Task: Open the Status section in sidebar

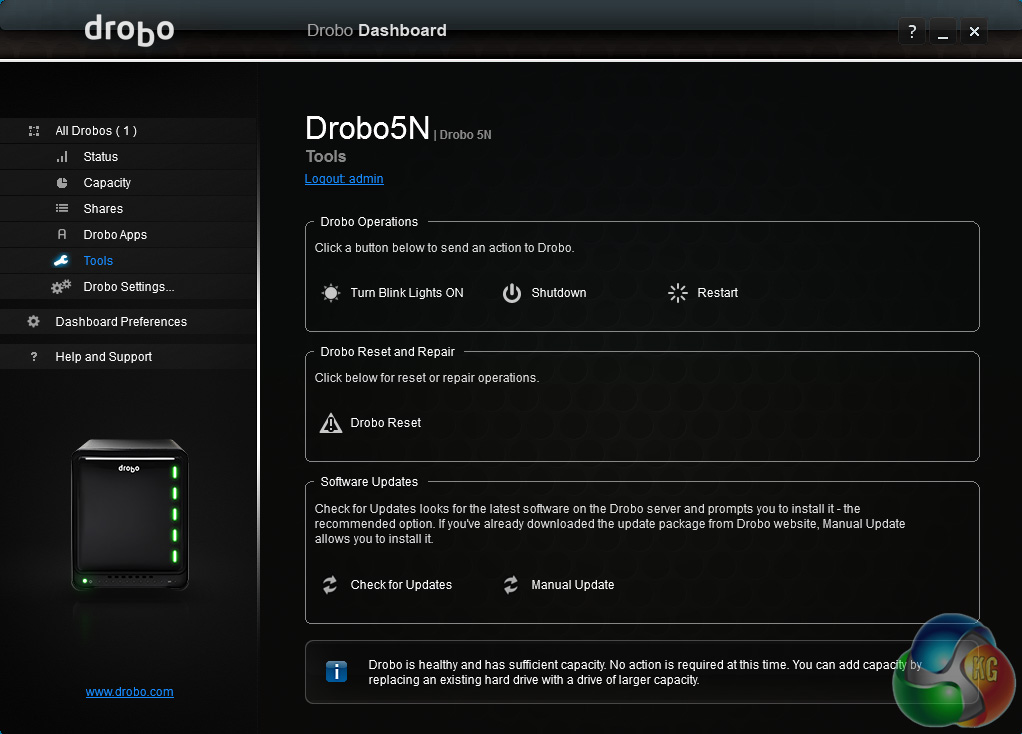Action: [100, 157]
